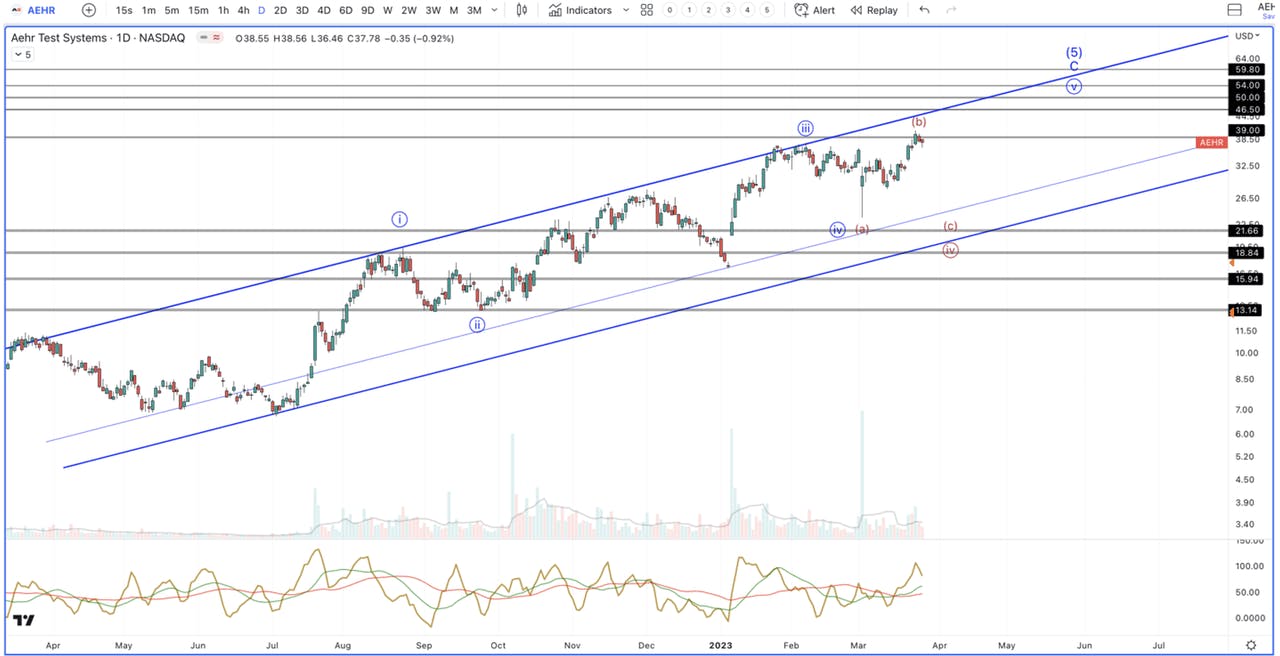Open the layout grid templates icon

(x=647, y=10)
